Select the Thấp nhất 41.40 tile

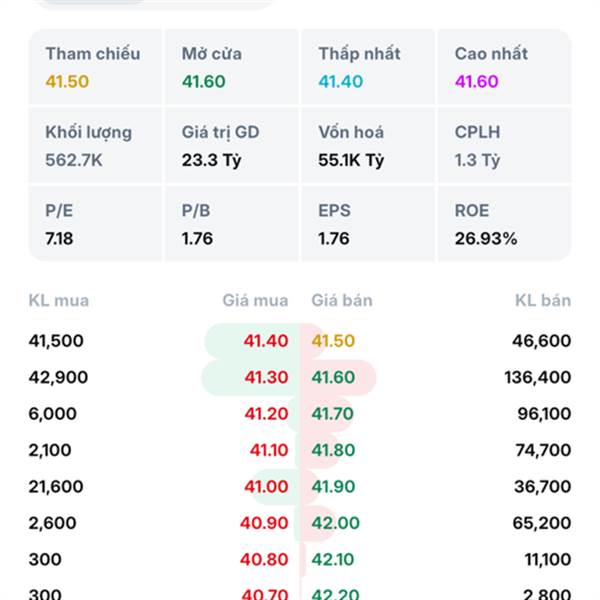point(367,68)
